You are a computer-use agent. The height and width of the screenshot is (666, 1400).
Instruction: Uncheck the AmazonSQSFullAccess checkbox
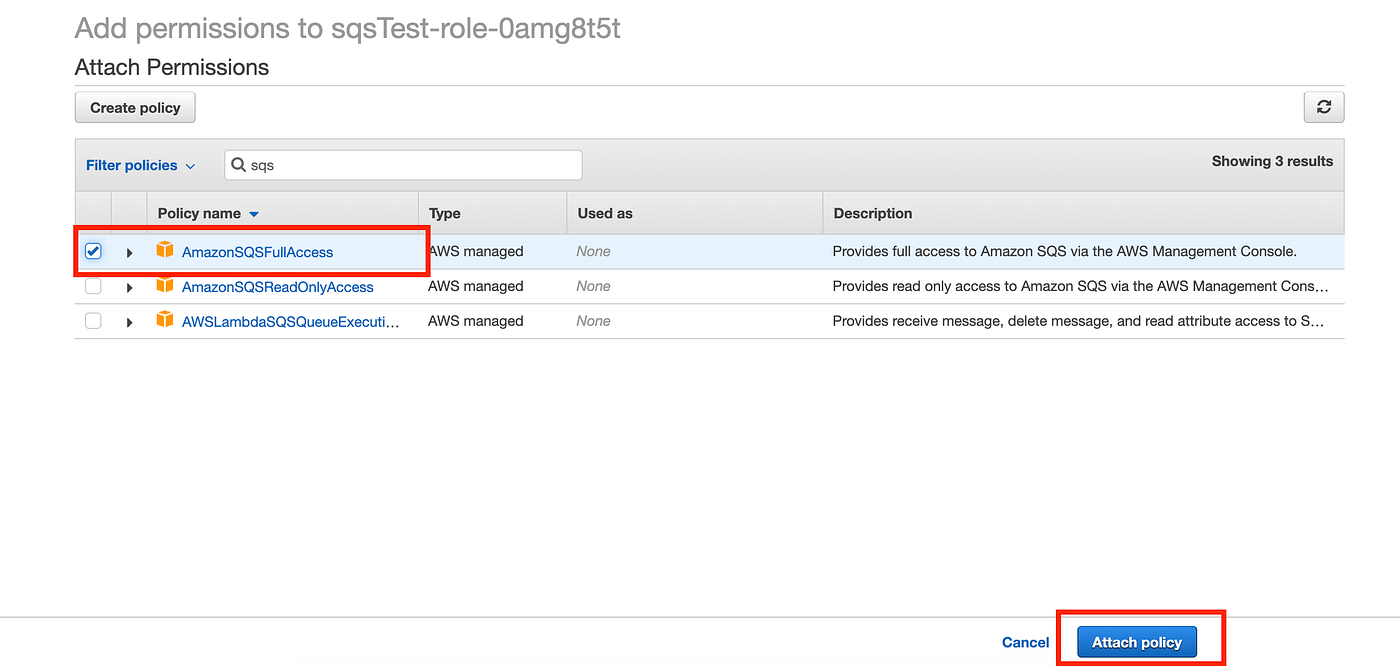coord(93,251)
